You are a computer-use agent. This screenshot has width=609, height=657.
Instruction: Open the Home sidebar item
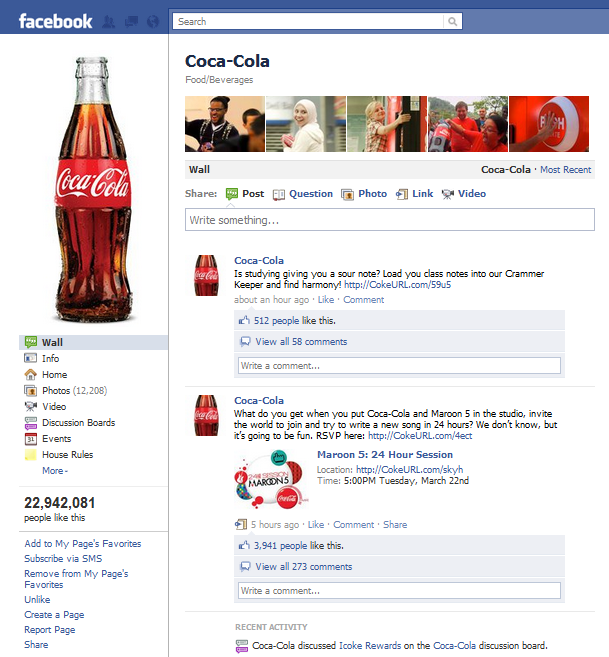pos(54,374)
